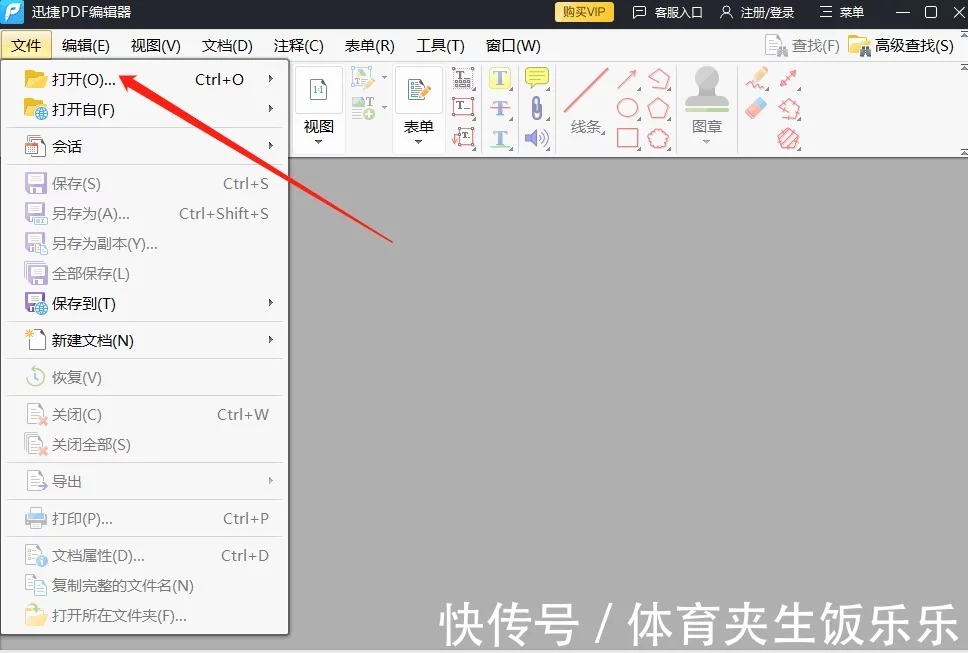Expand the 打开自(F) submenu arrow
The image size is (968, 653).
coord(270,109)
